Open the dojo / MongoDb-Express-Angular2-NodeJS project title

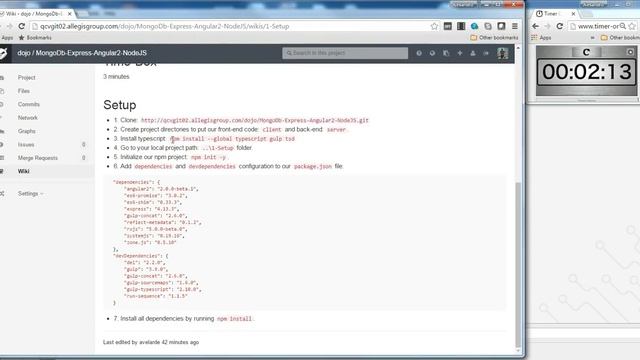82,53
